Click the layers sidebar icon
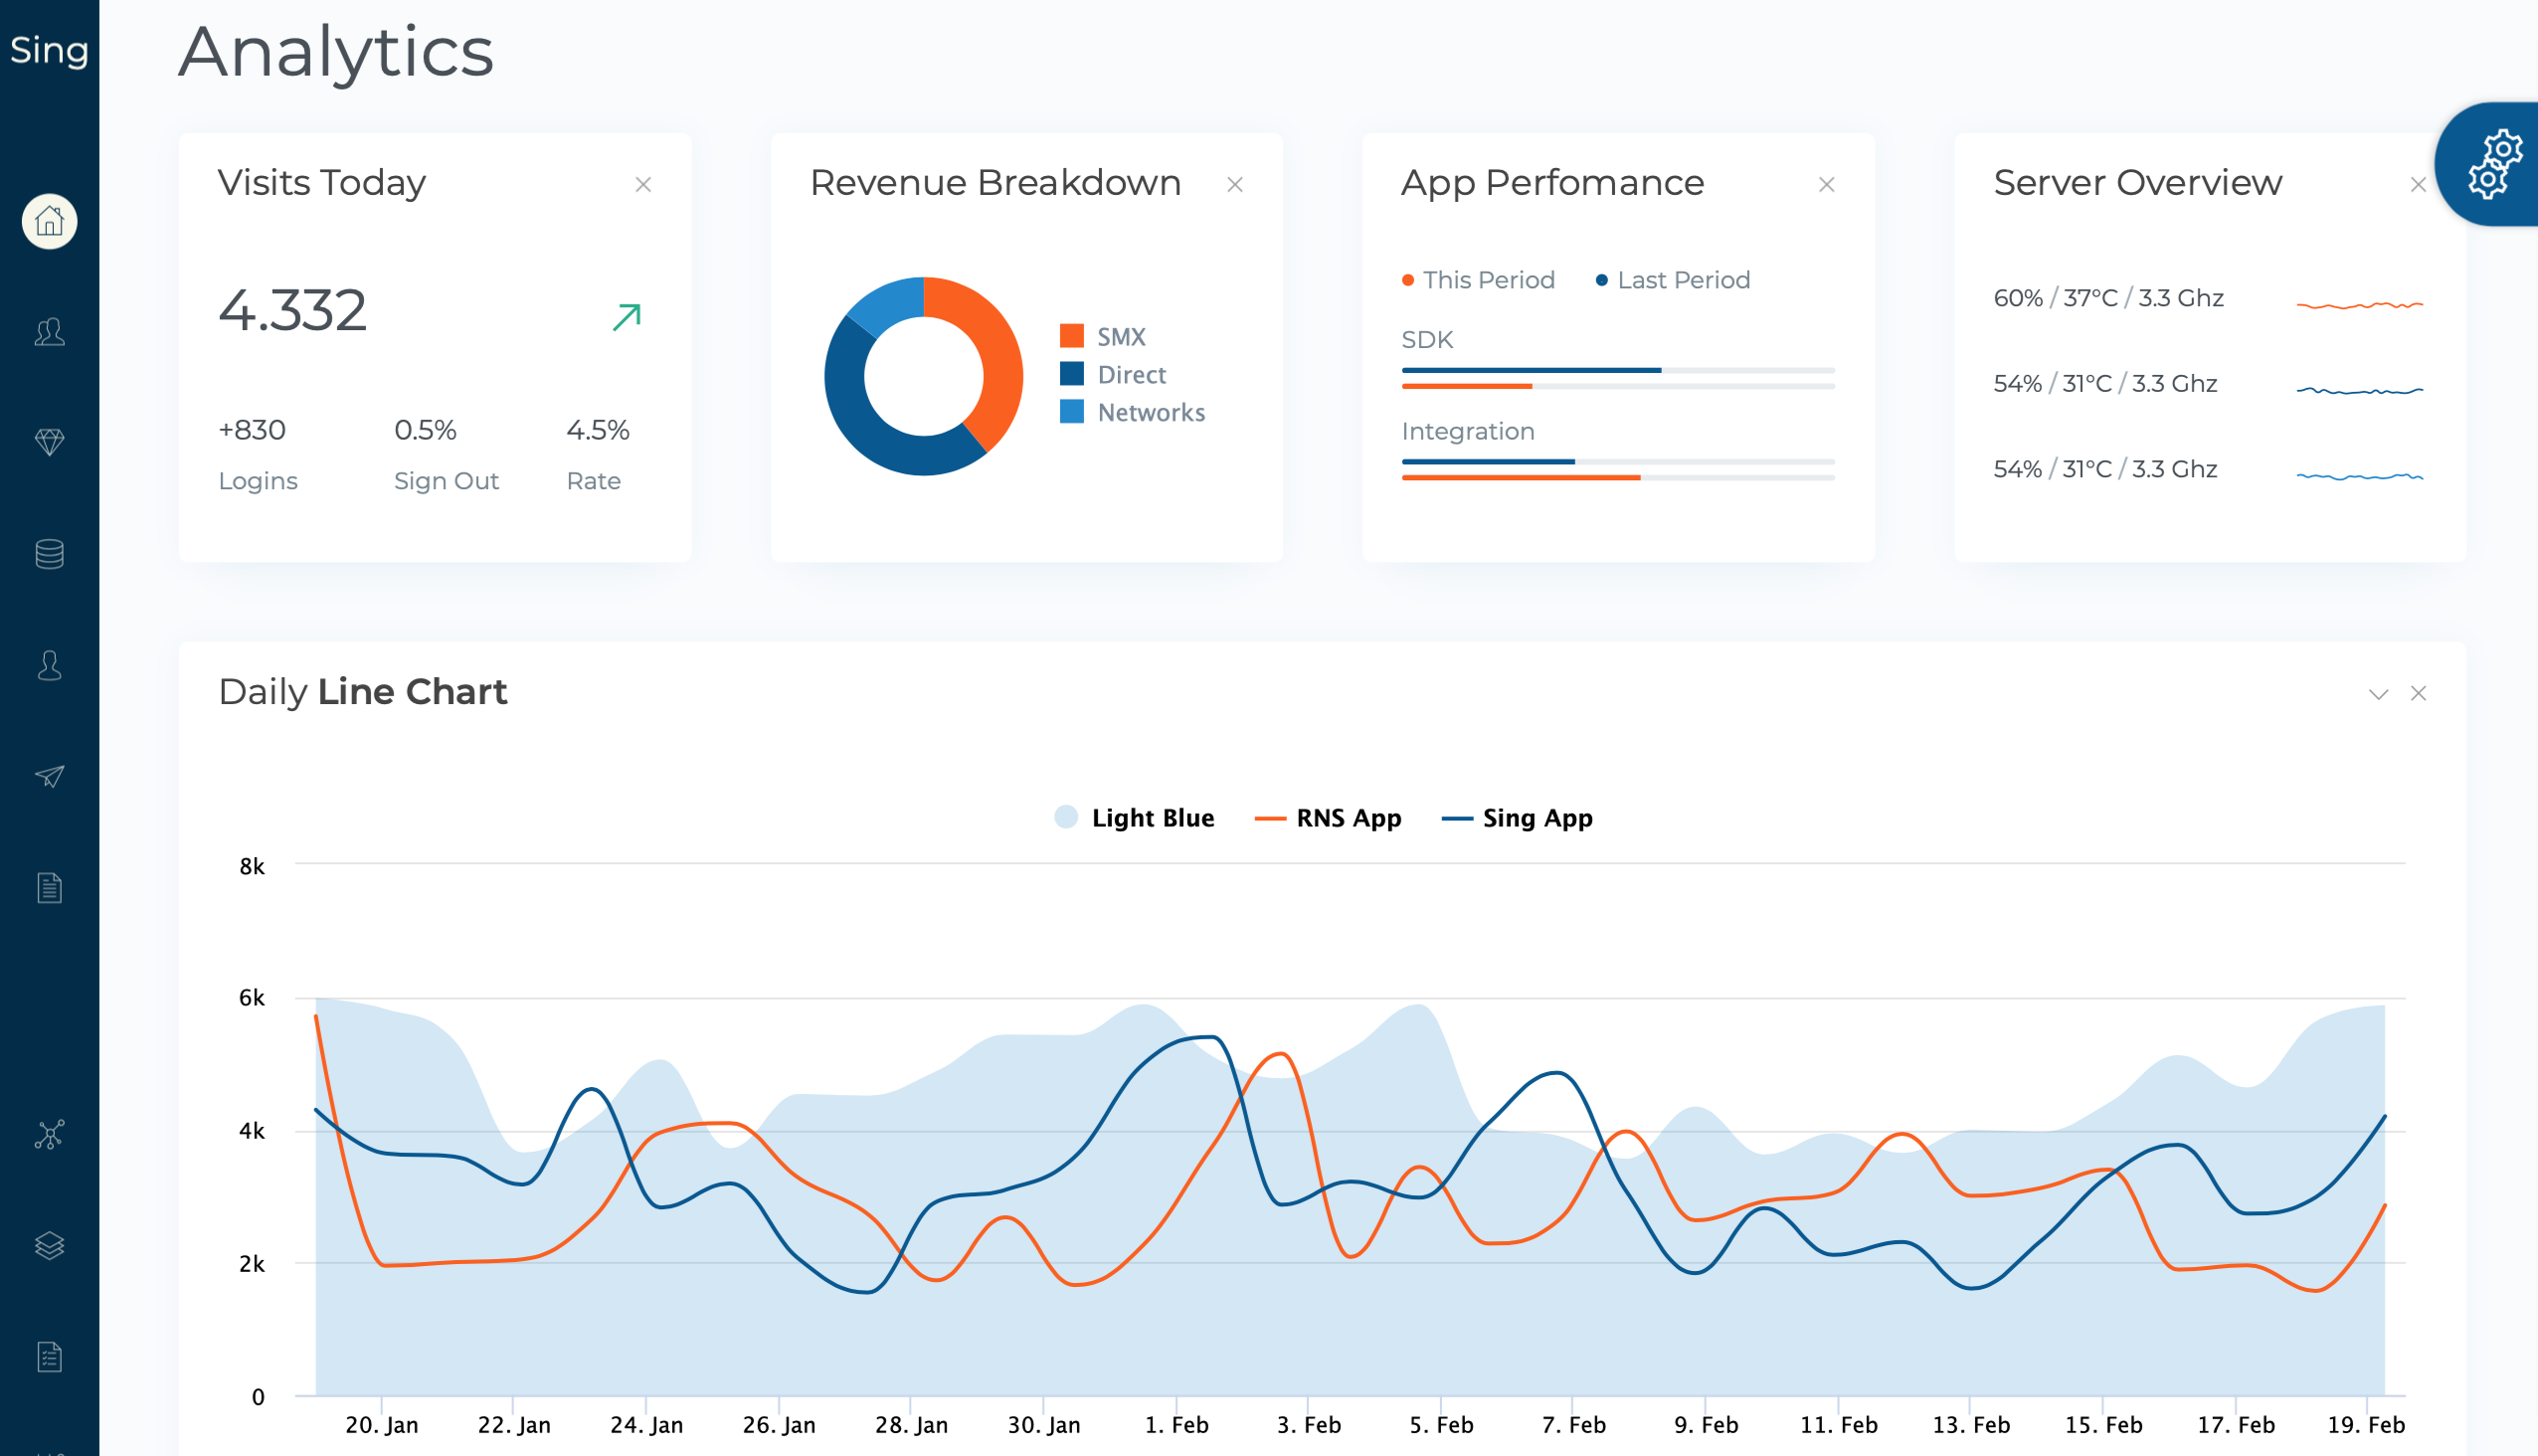The width and height of the screenshot is (2538, 1456). click(49, 1246)
